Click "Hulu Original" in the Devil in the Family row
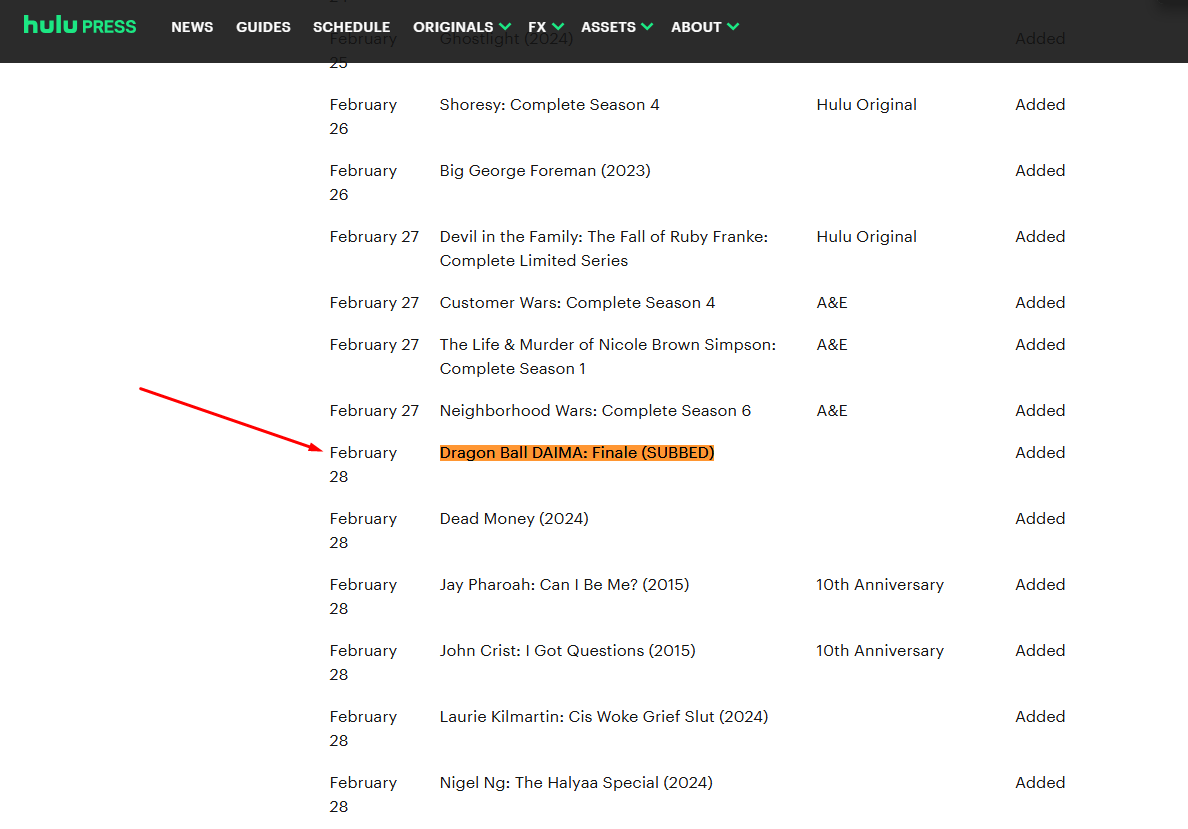 (866, 236)
